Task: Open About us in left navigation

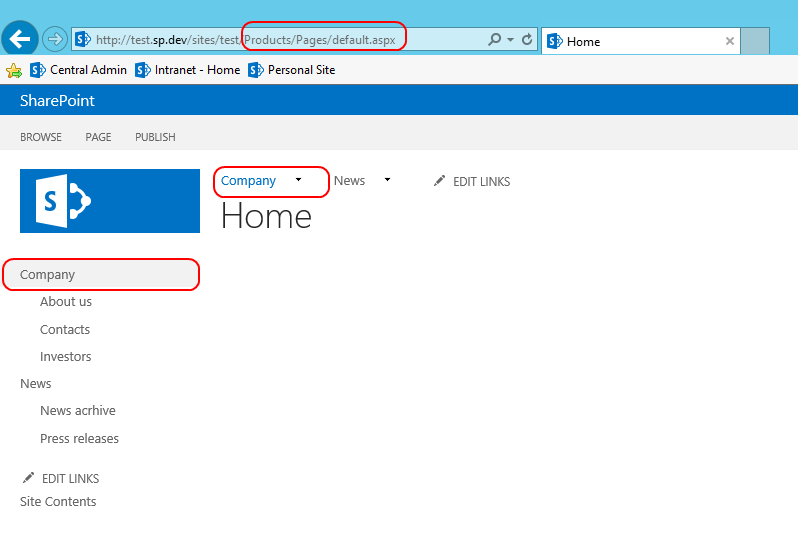Action: click(x=66, y=302)
